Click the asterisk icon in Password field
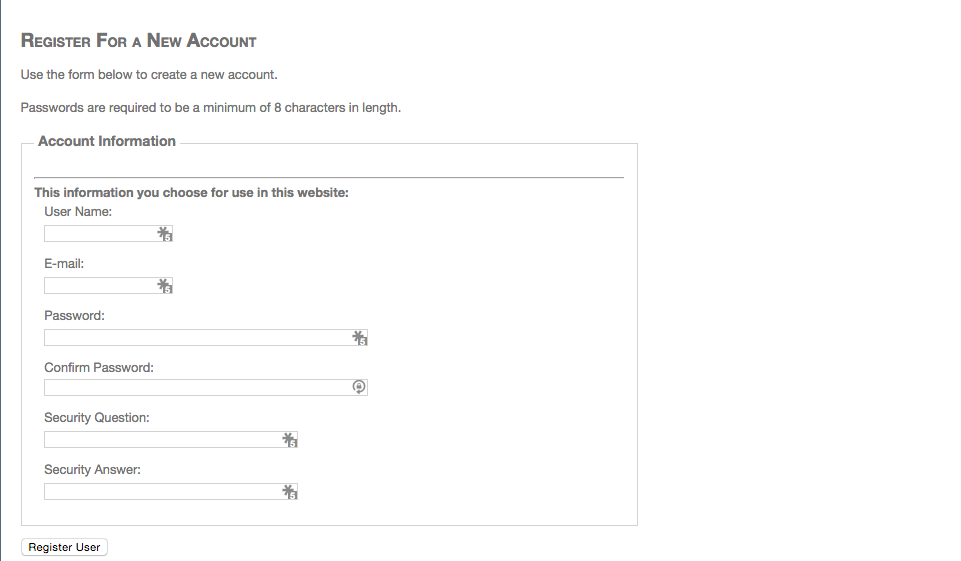The width and height of the screenshot is (961, 561). (x=360, y=338)
